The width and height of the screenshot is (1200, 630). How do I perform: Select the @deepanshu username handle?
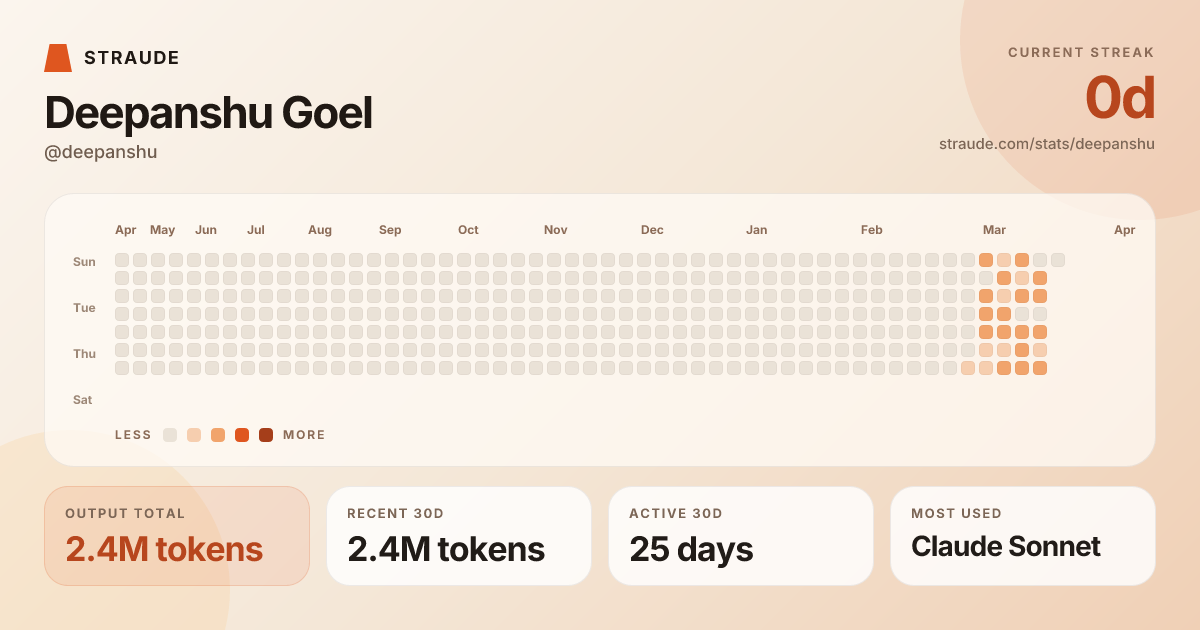pos(101,152)
